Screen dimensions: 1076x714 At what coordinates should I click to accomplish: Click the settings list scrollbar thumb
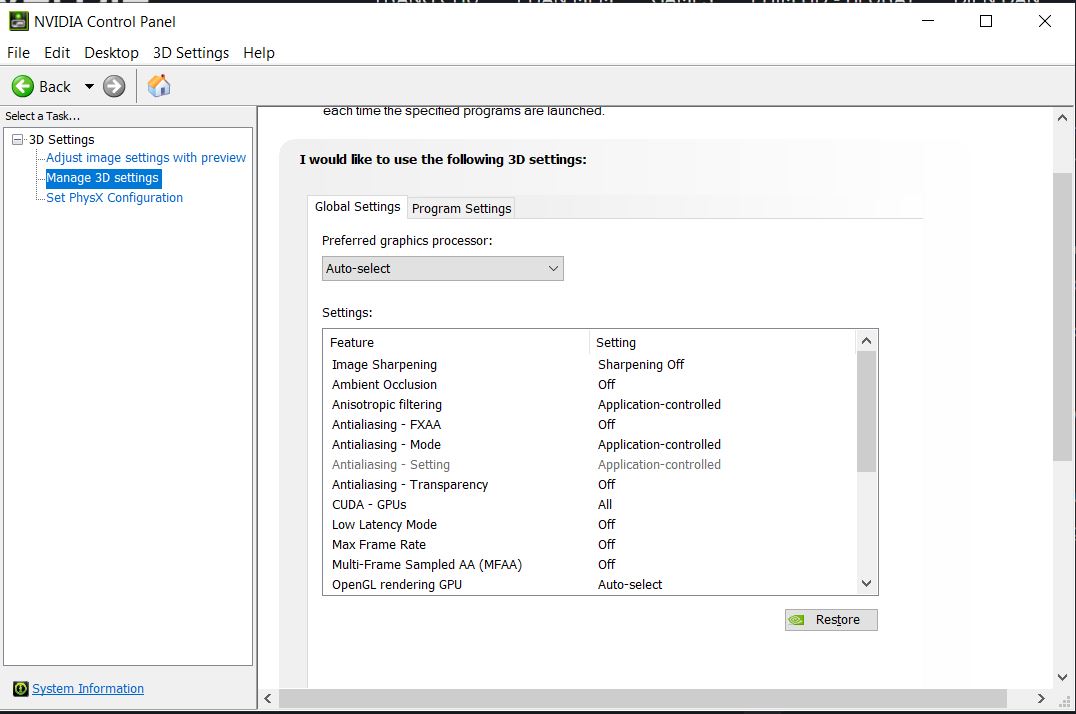pos(866,412)
